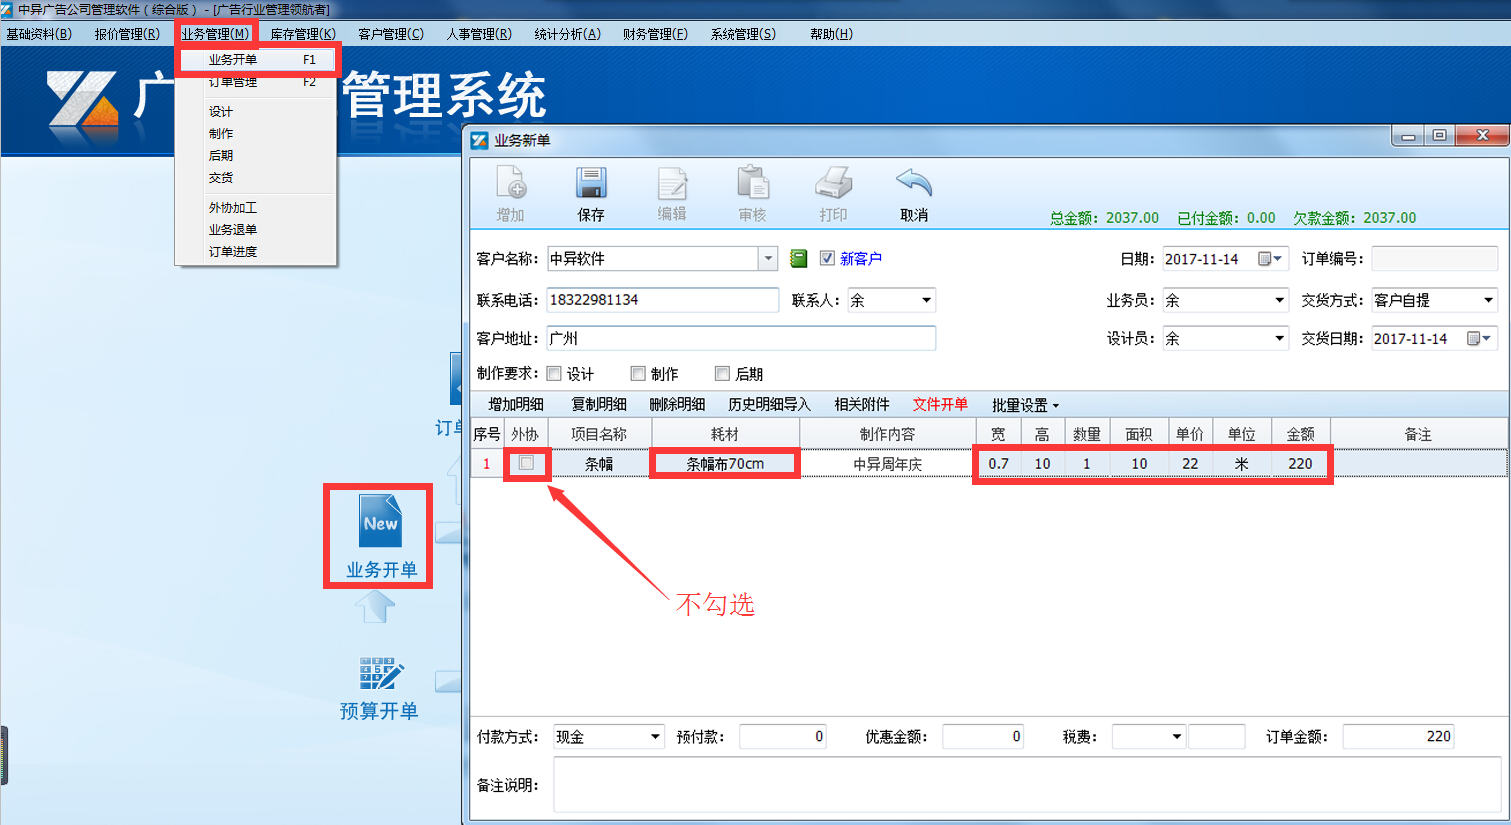Open the 帮助(H) menu
The image size is (1511, 825).
(831, 34)
